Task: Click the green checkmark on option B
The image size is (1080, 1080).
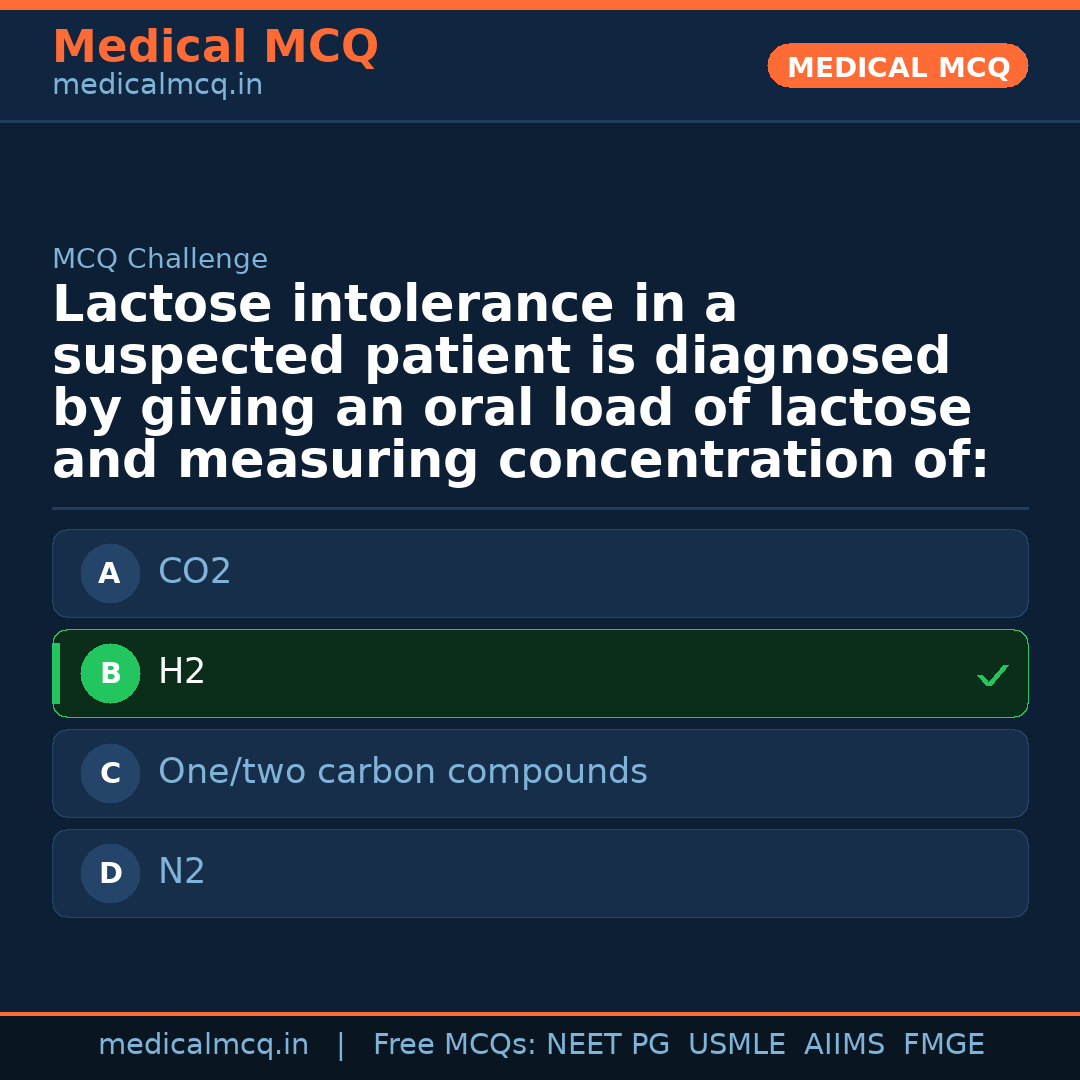Action: [x=992, y=676]
